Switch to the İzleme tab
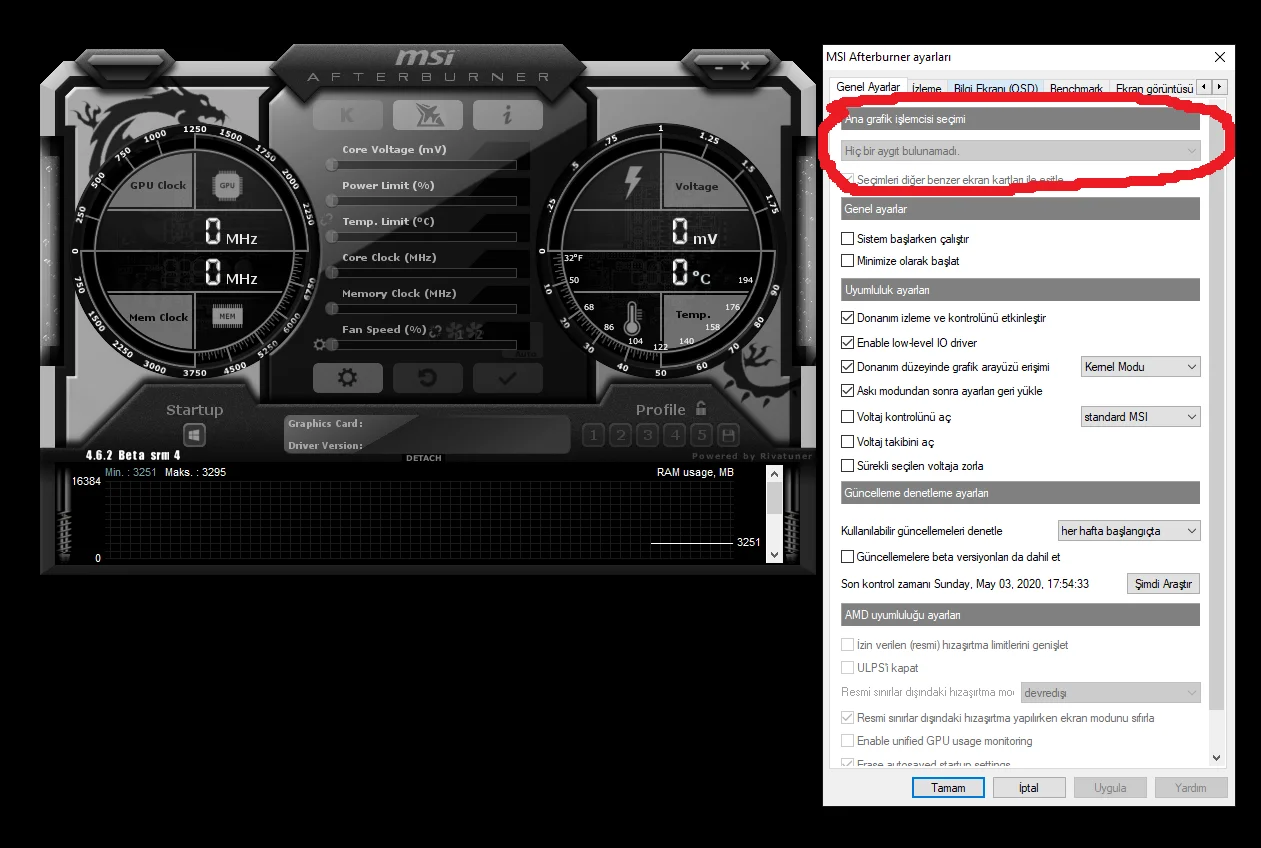The width and height of the screenshot is (1261, 848). tap(927, 89)
